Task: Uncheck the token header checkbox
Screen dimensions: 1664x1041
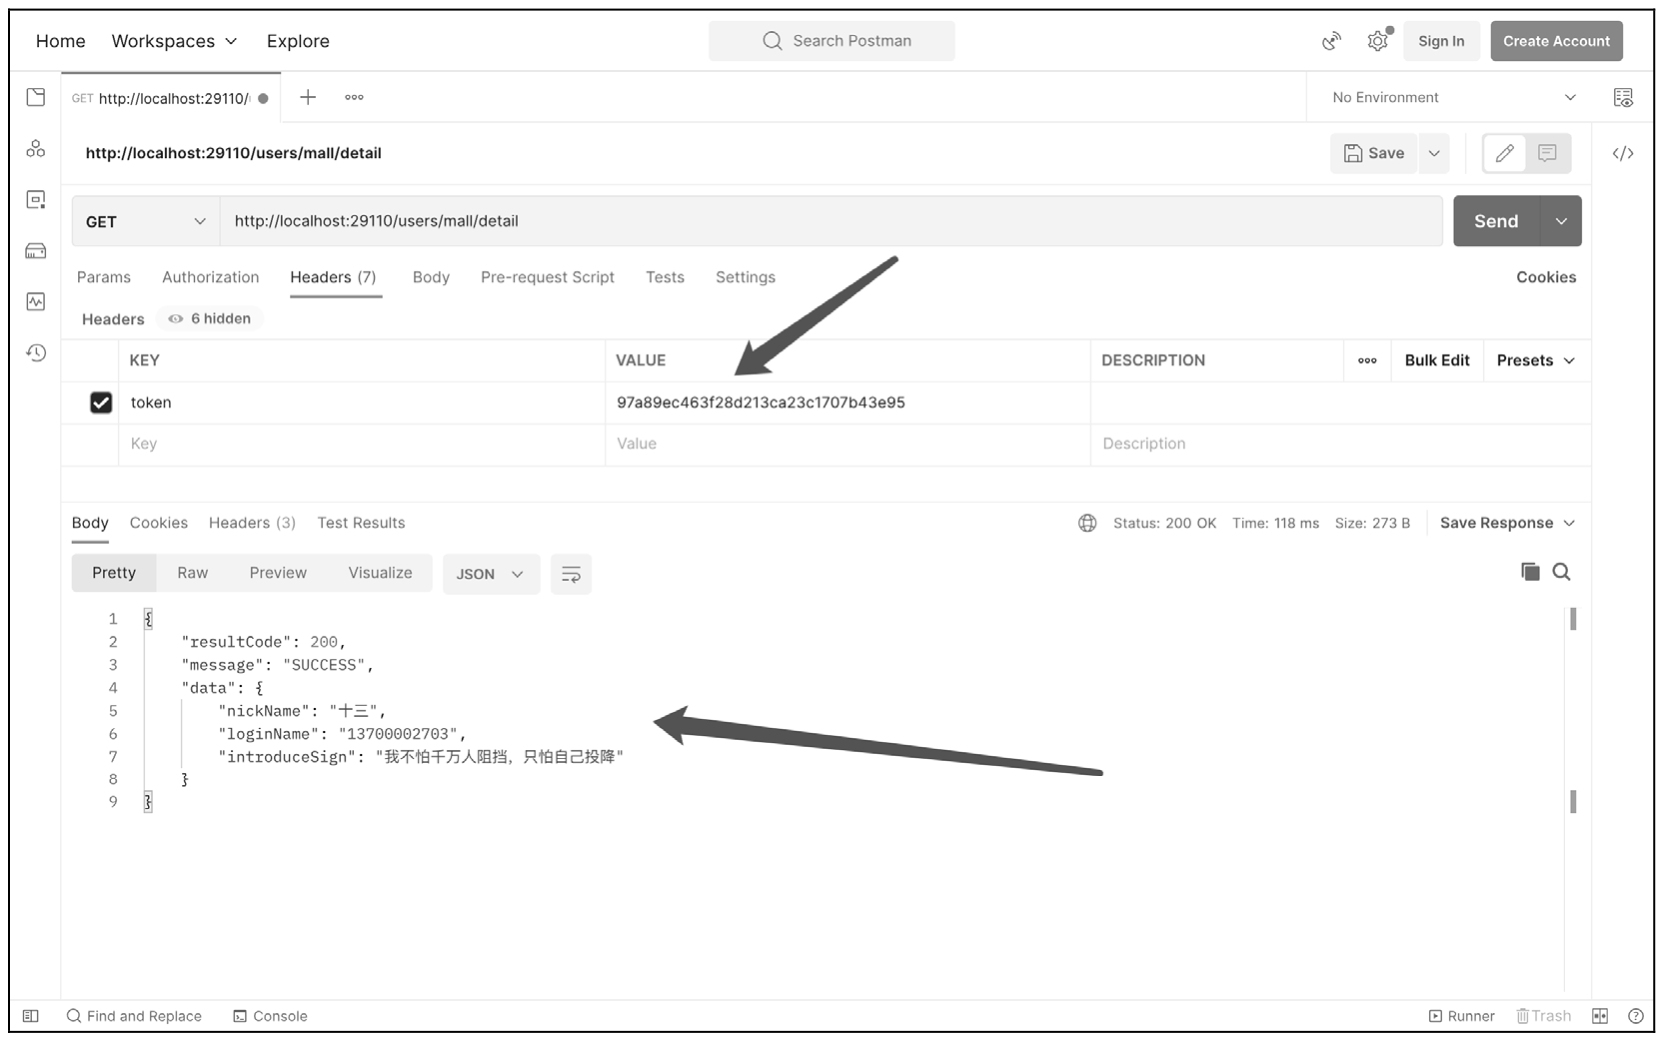Action: (101, 402)
